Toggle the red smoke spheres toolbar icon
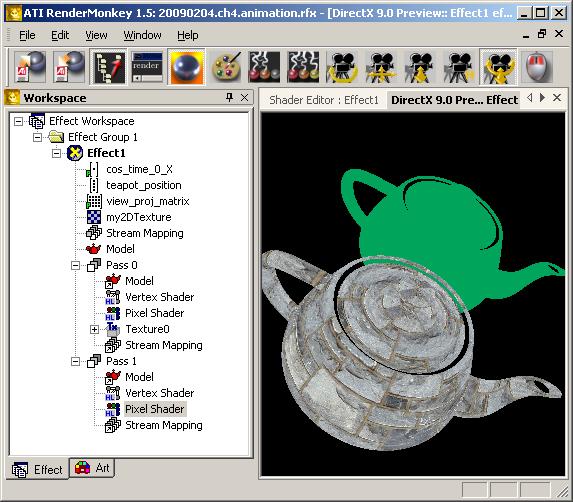Screen dimensions: 573x502 coord(264,67)
